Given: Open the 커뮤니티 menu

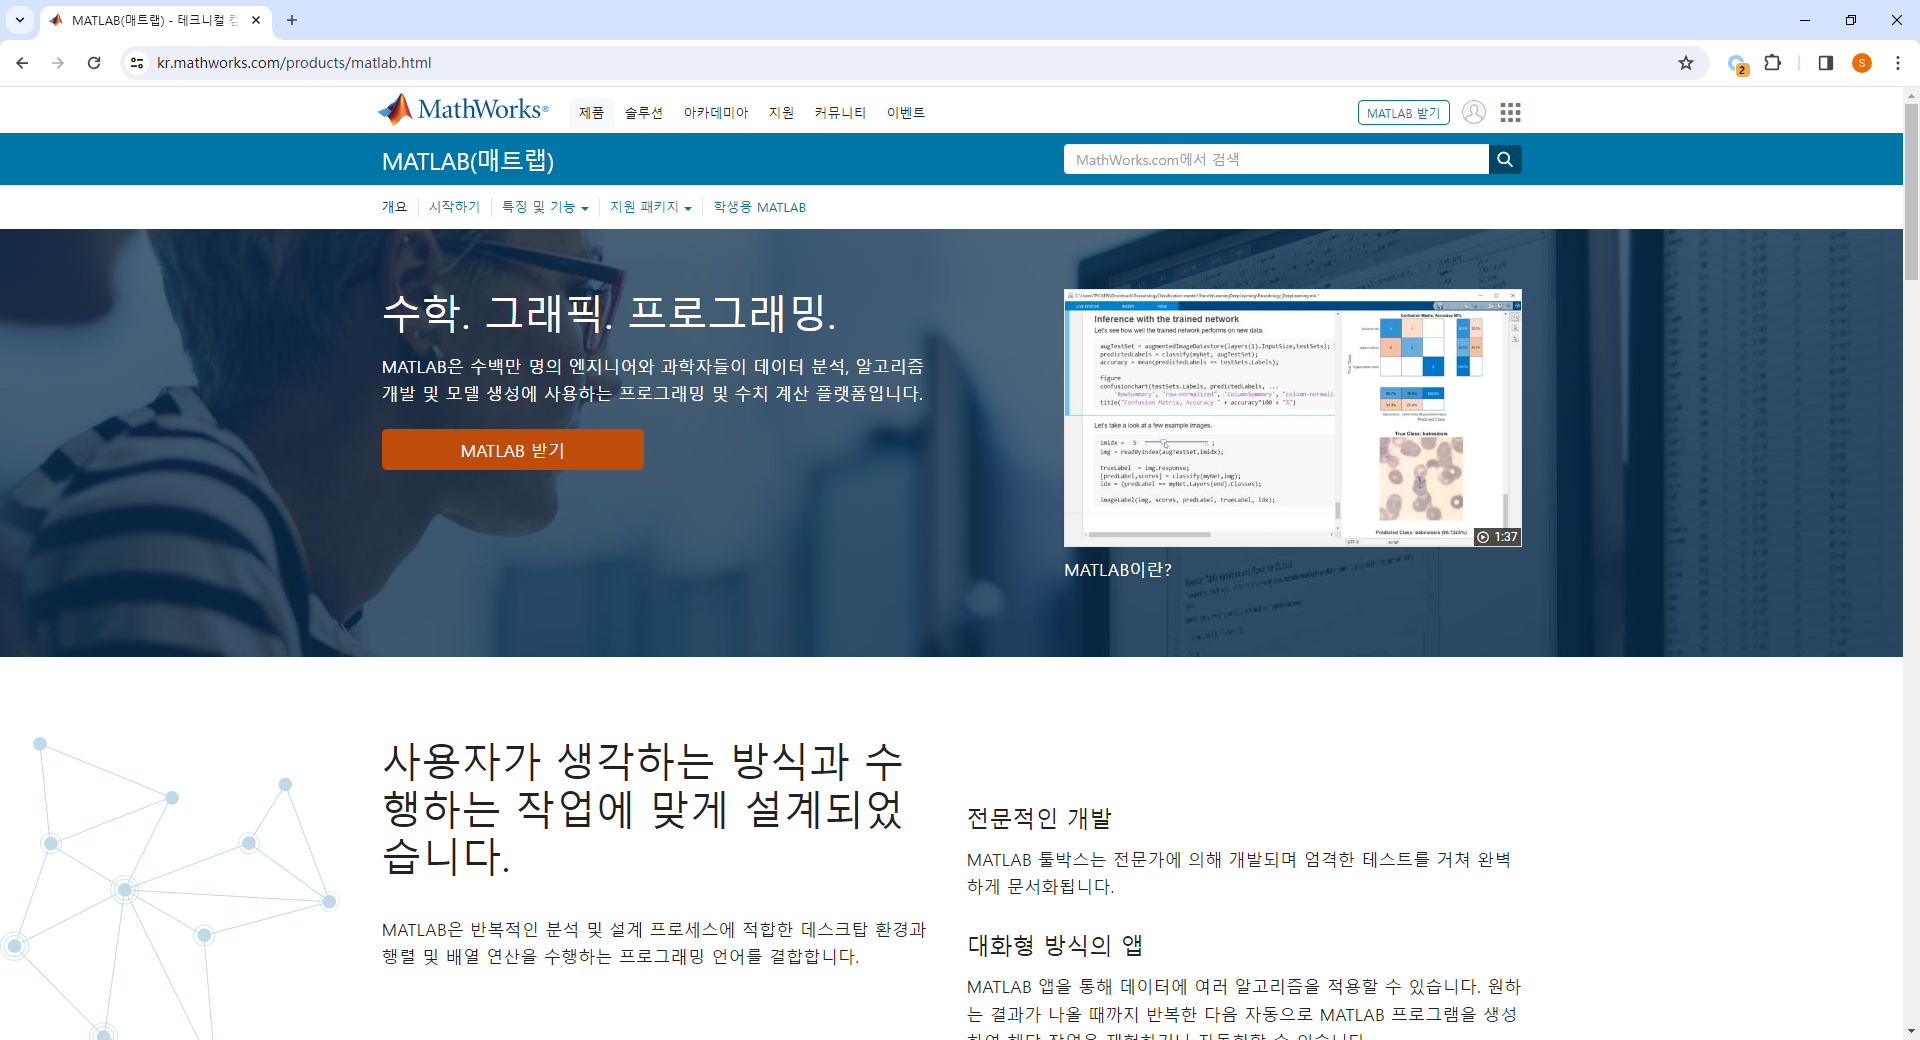Looking at the screenshot, I should pyautogui.click(x=840, y=113).
